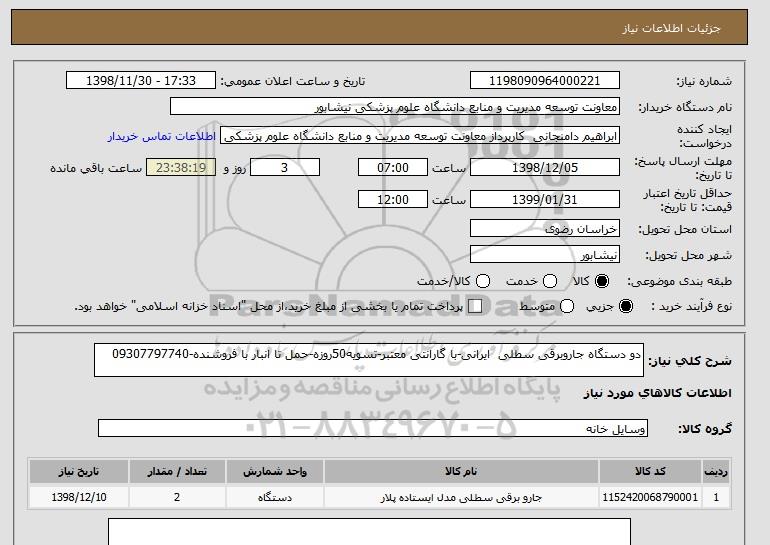Select the کالا radio button
The height and width of the screenshot is (545, 770).
click(x=601, y=281)
